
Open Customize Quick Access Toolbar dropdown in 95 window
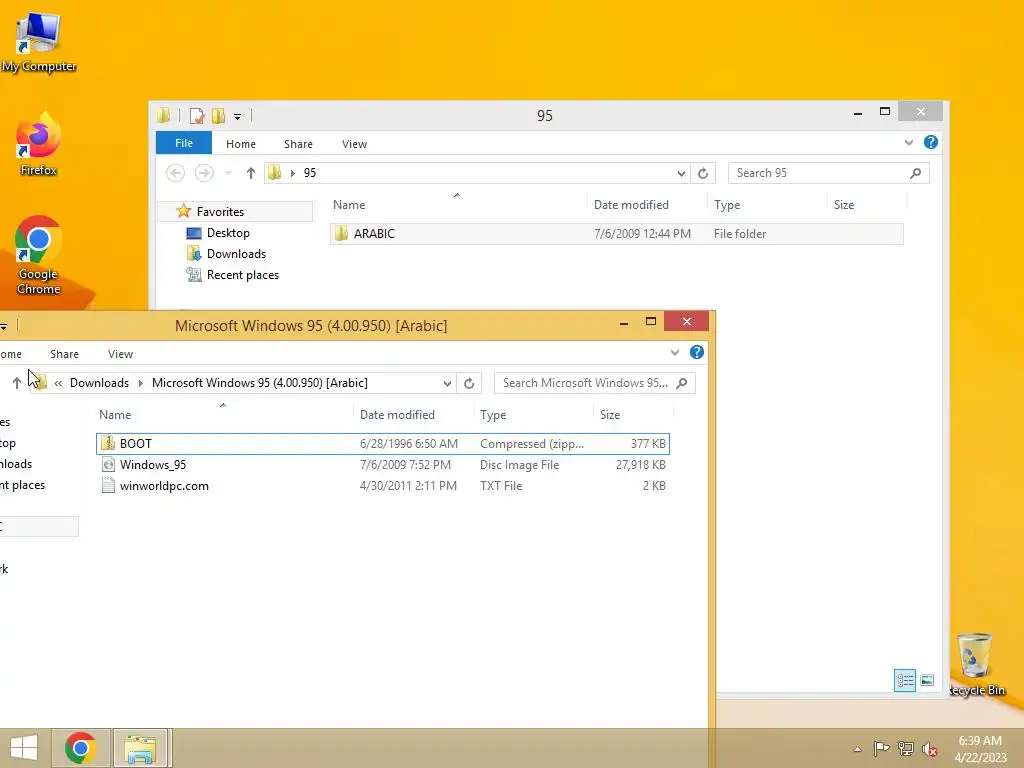pos(238,117)
